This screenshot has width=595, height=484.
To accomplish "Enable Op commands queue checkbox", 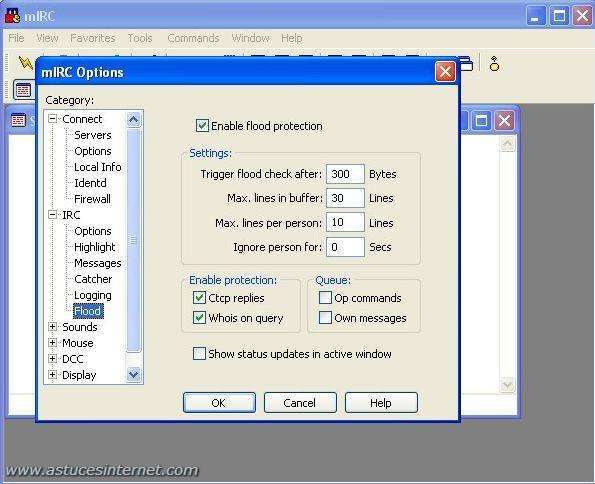I will click(x=325, y=298).
